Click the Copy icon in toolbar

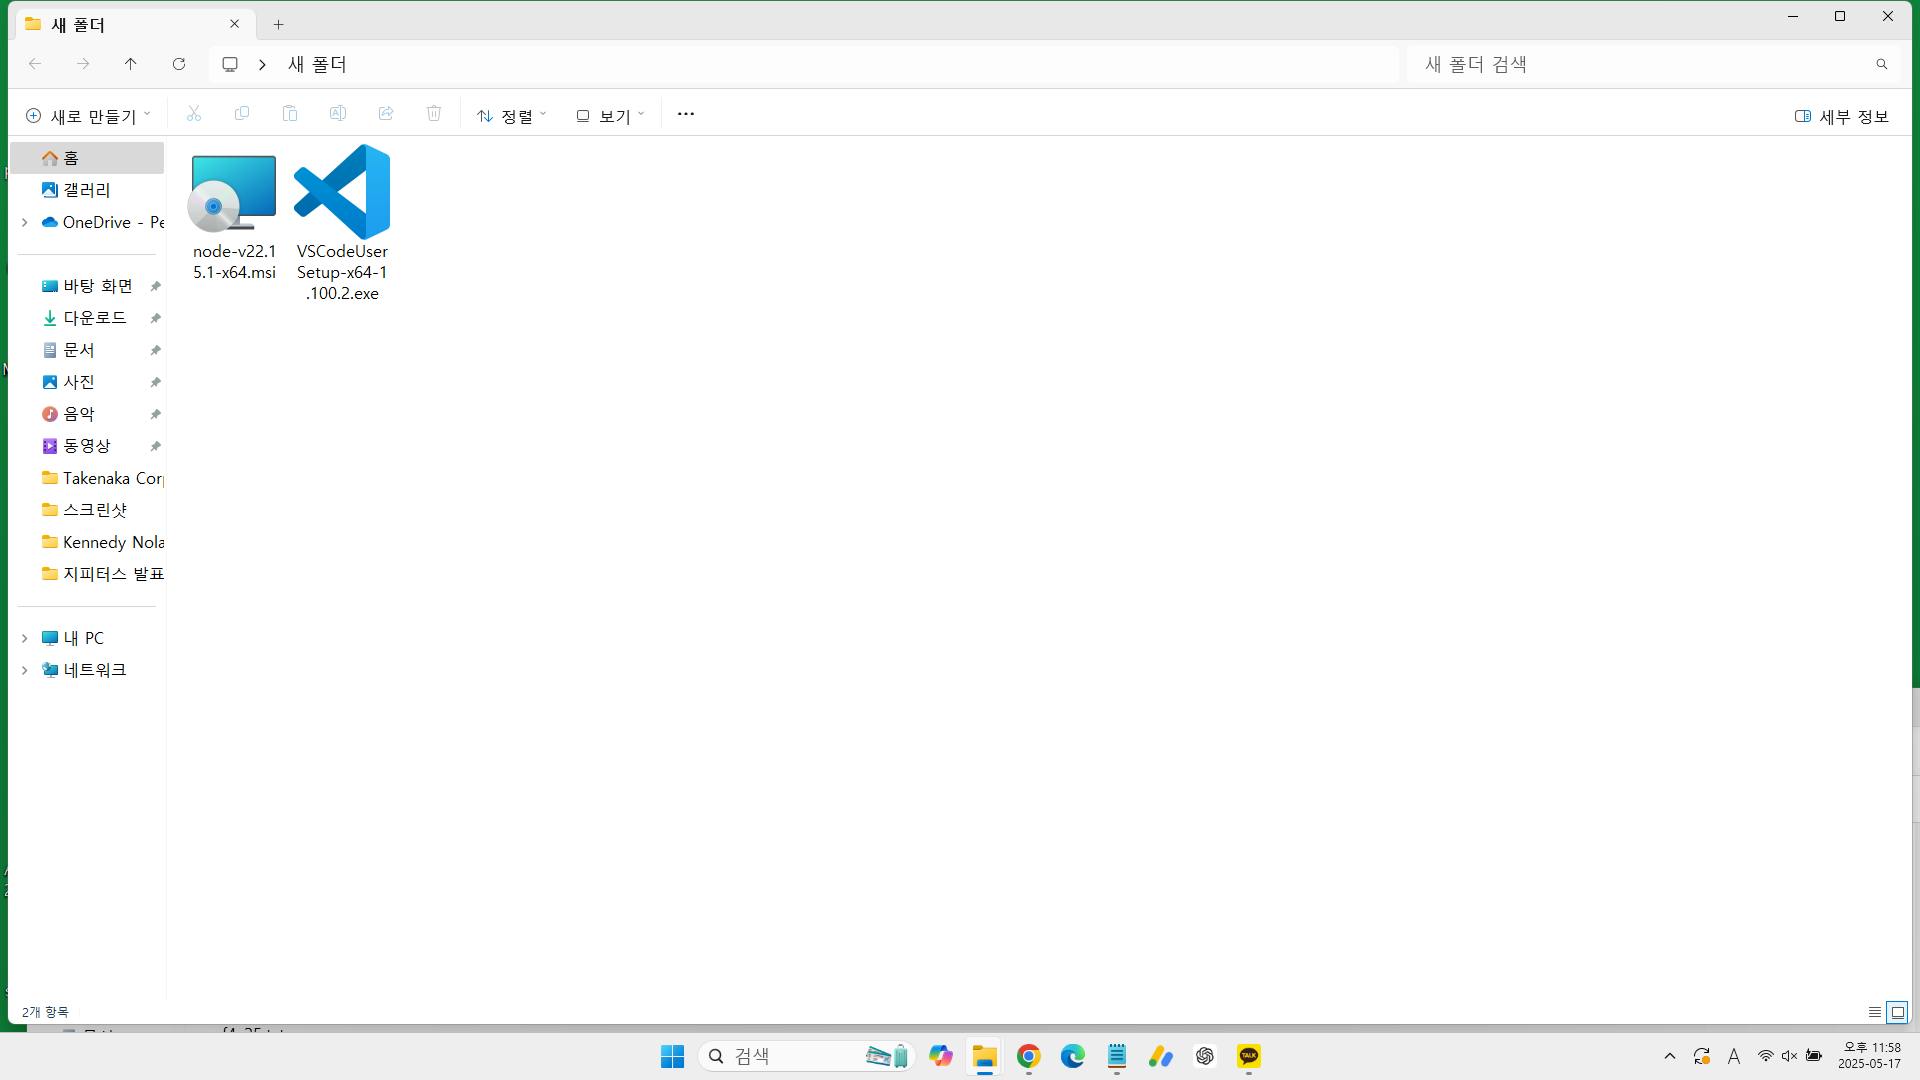[242, 114]
